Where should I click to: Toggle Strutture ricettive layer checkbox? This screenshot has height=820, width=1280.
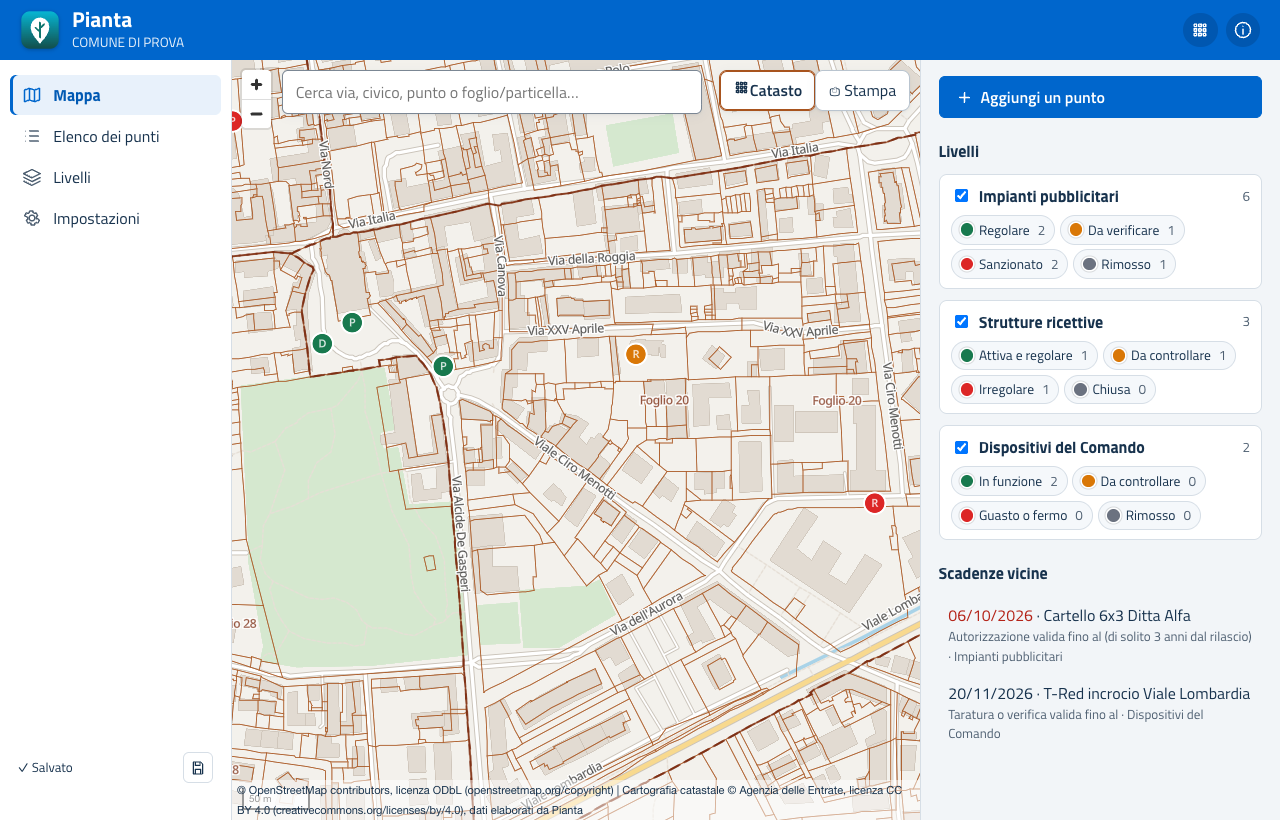[962, 322]
